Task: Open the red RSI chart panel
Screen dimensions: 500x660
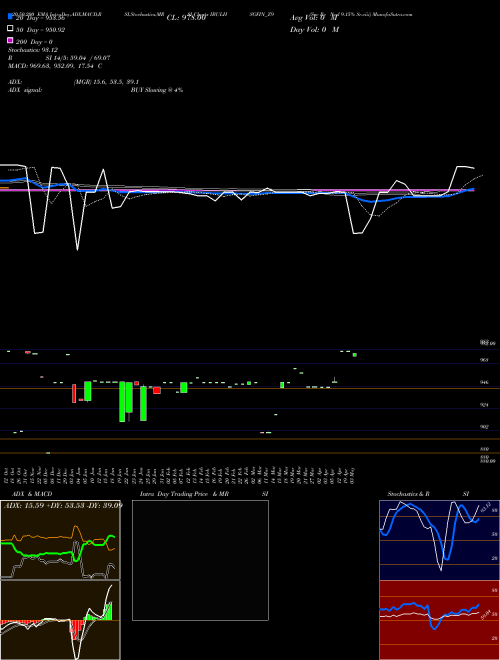Action: (x=439, y=620)
